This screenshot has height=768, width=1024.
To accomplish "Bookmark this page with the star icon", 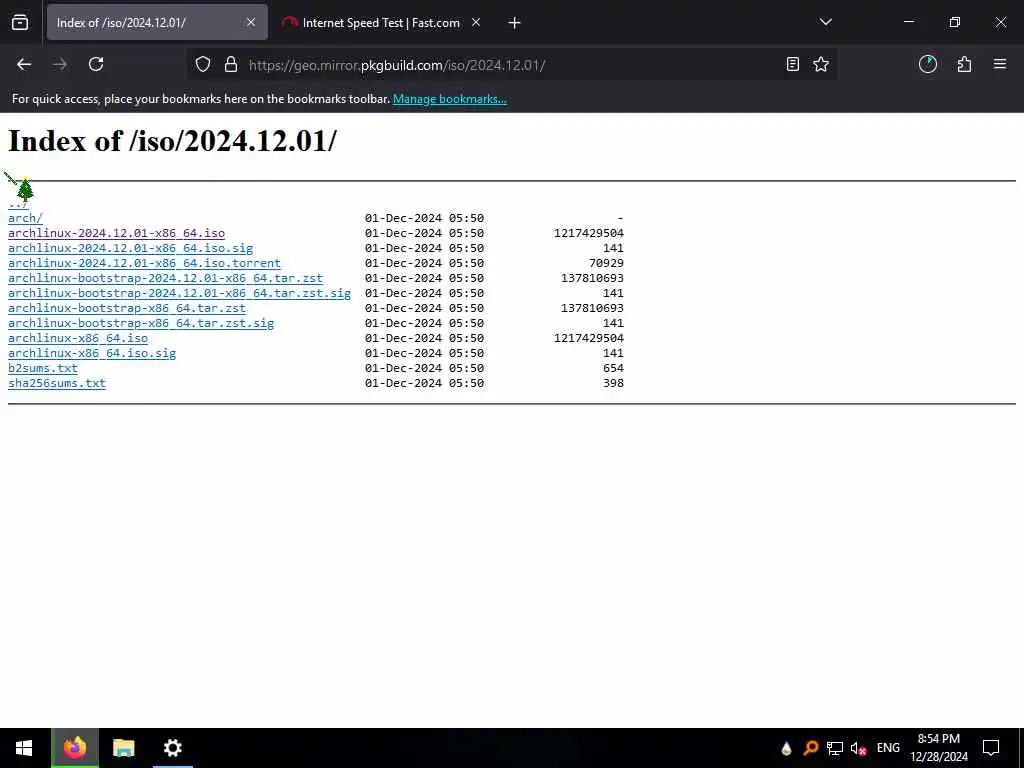I will tap(821, 64).
